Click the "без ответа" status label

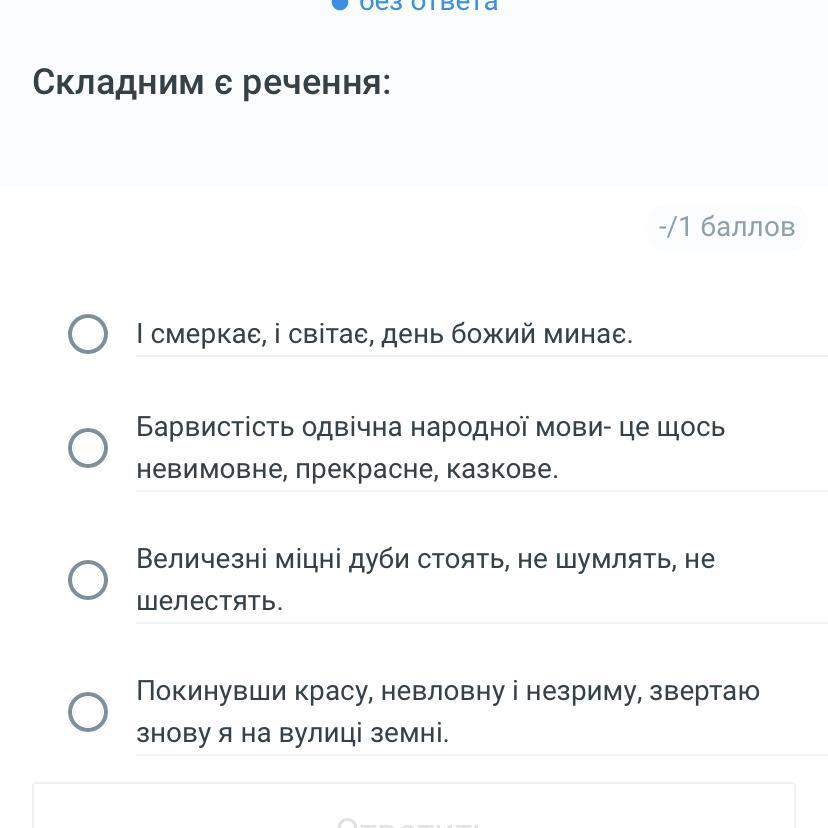pos(428,5)
